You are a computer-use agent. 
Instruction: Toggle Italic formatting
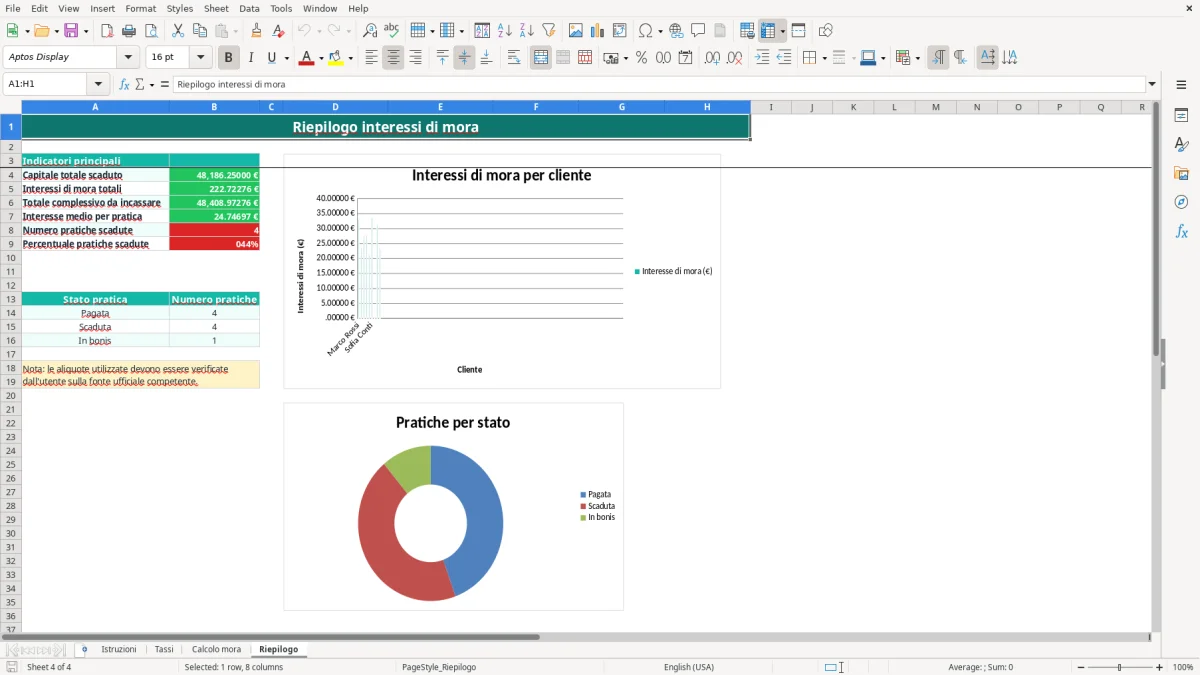251,58
